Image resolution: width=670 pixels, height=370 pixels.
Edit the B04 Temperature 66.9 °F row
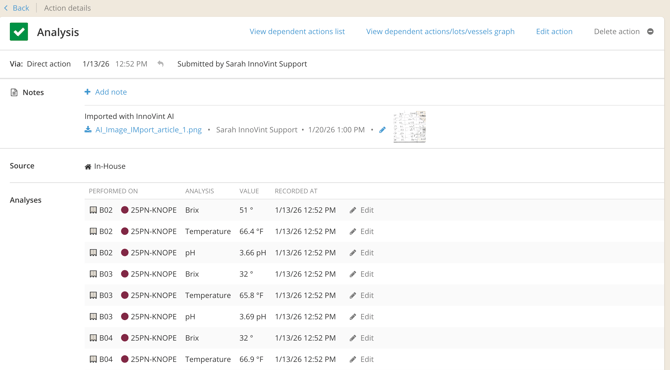point(361,359)
